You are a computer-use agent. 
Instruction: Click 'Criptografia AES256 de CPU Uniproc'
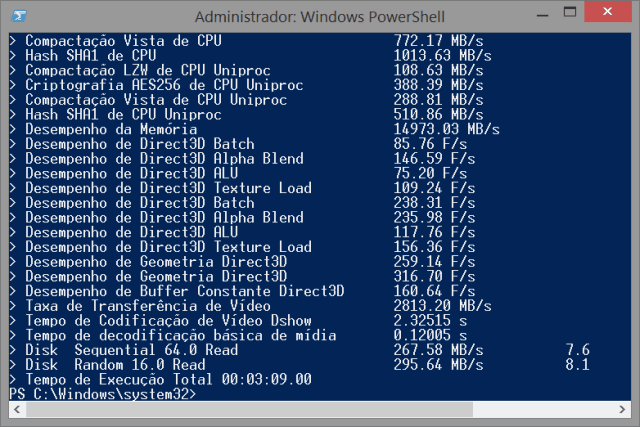click(164, 85)
